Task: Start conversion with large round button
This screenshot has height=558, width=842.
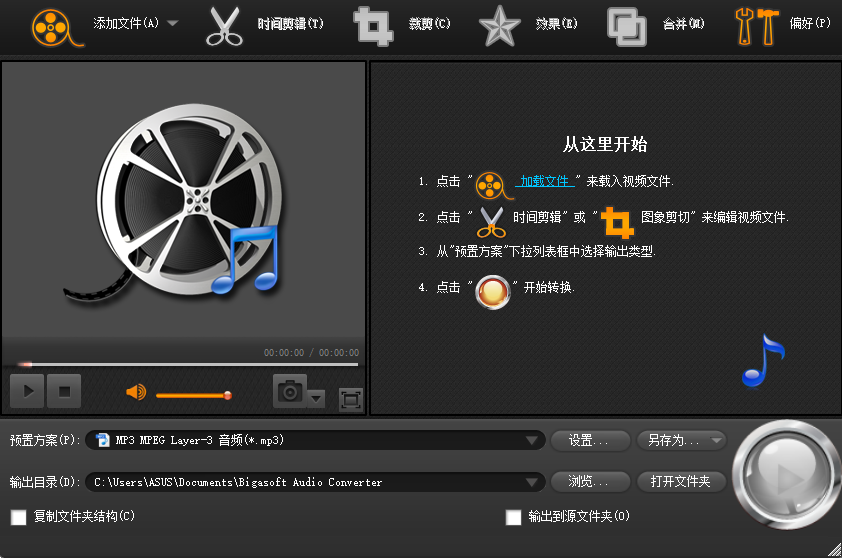Action: coord(787,475)
